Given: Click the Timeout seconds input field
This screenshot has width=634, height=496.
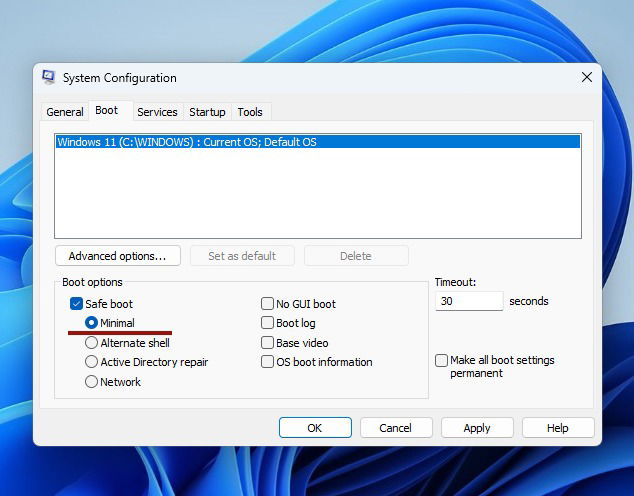Looking at the screenshot, I should [x=469, y=301].
